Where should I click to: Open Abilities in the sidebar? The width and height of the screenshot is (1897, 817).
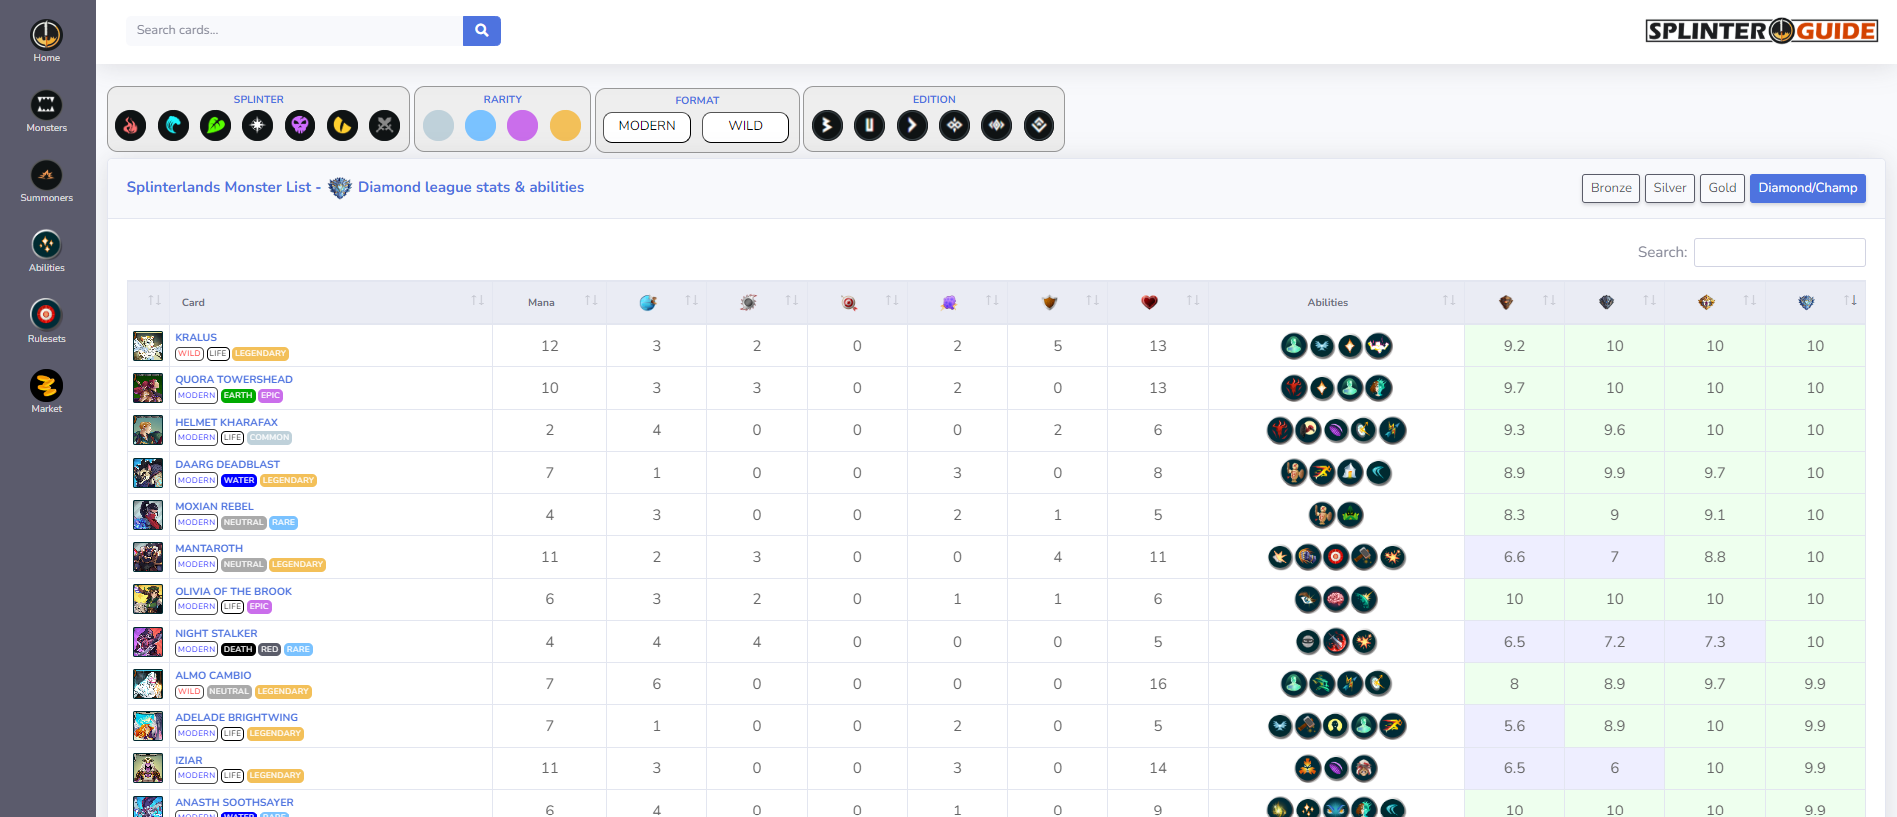click(x=46, y=251)
